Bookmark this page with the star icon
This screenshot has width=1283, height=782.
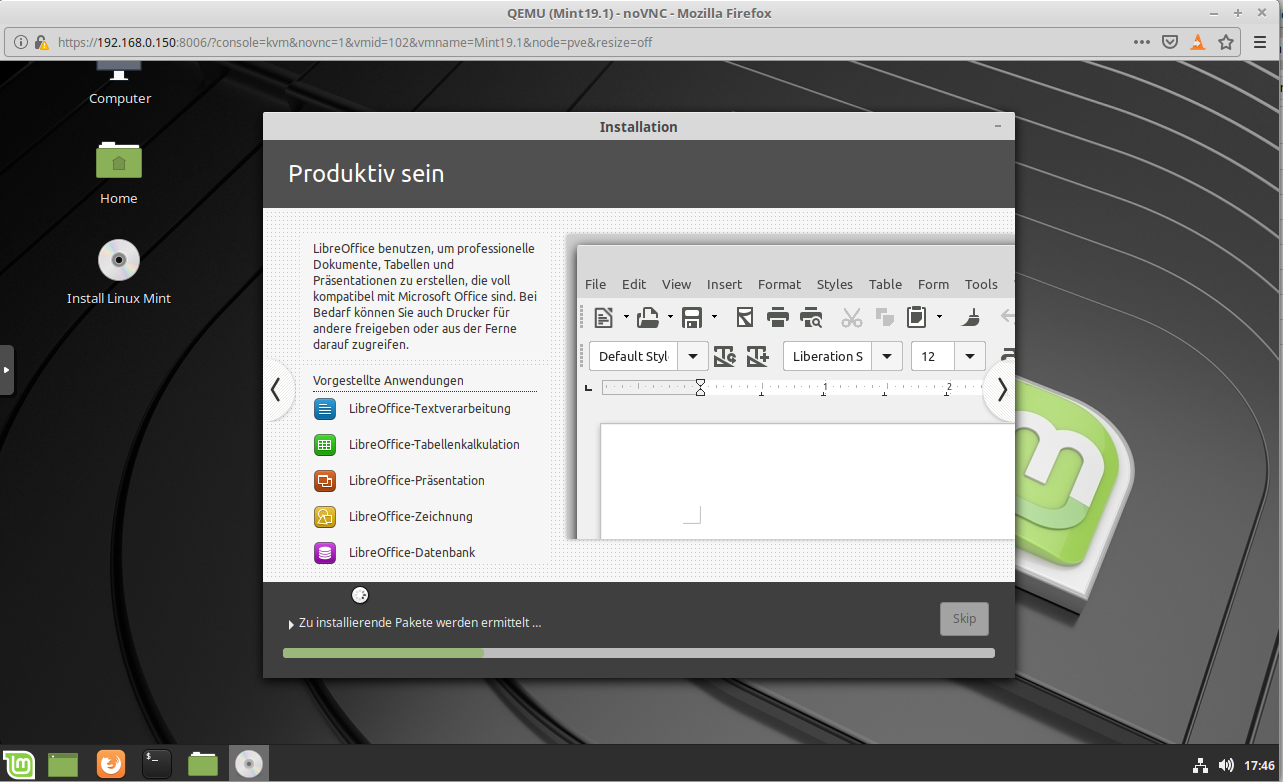pos(1226,43)
